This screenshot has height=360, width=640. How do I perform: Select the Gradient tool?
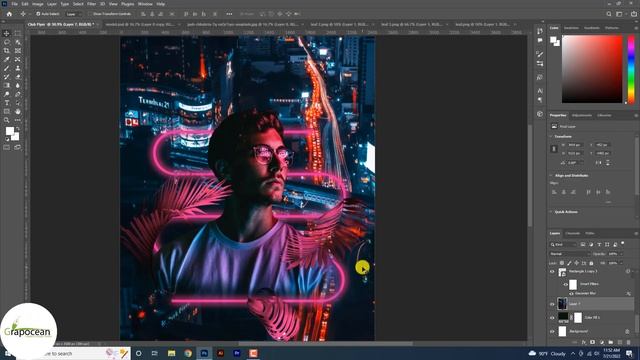[x=7, y=85]
